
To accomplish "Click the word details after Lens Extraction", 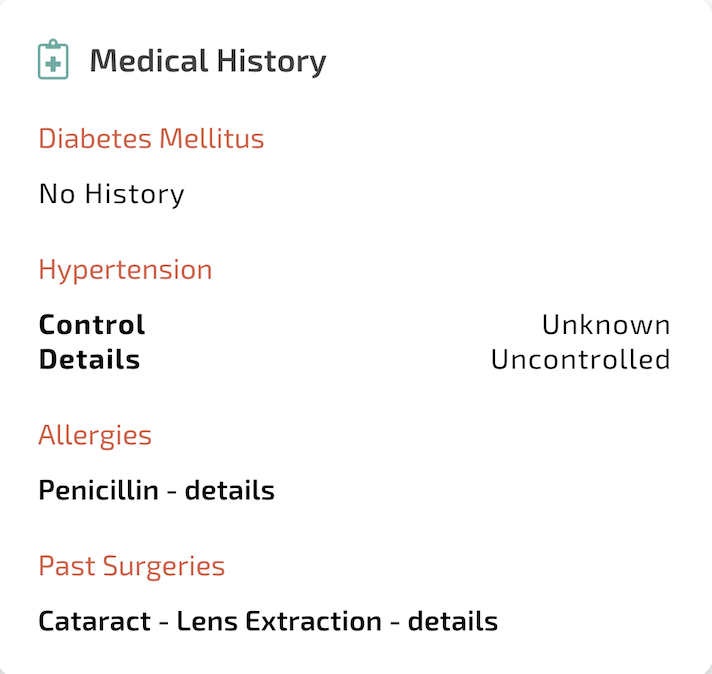I will point(453,621).
